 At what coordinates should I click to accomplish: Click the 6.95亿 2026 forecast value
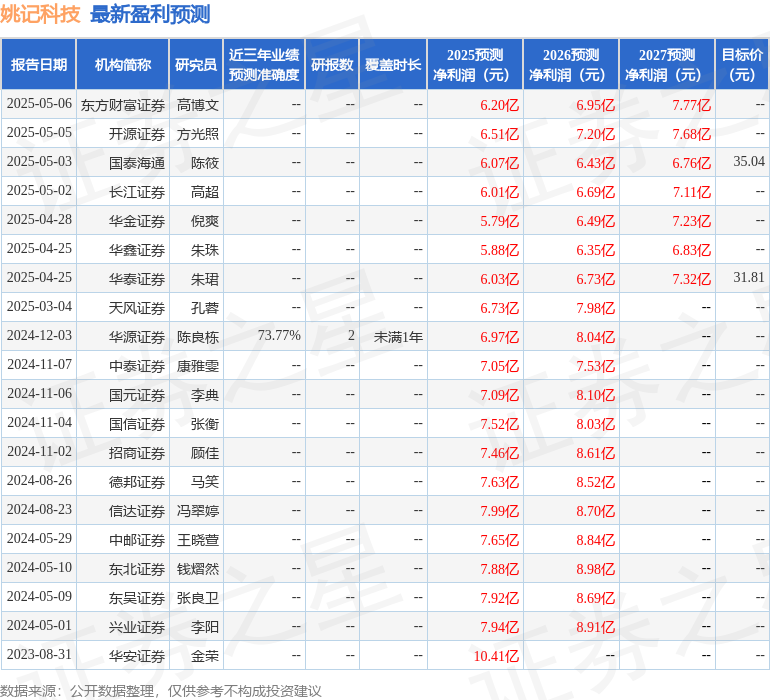[596, 105]
